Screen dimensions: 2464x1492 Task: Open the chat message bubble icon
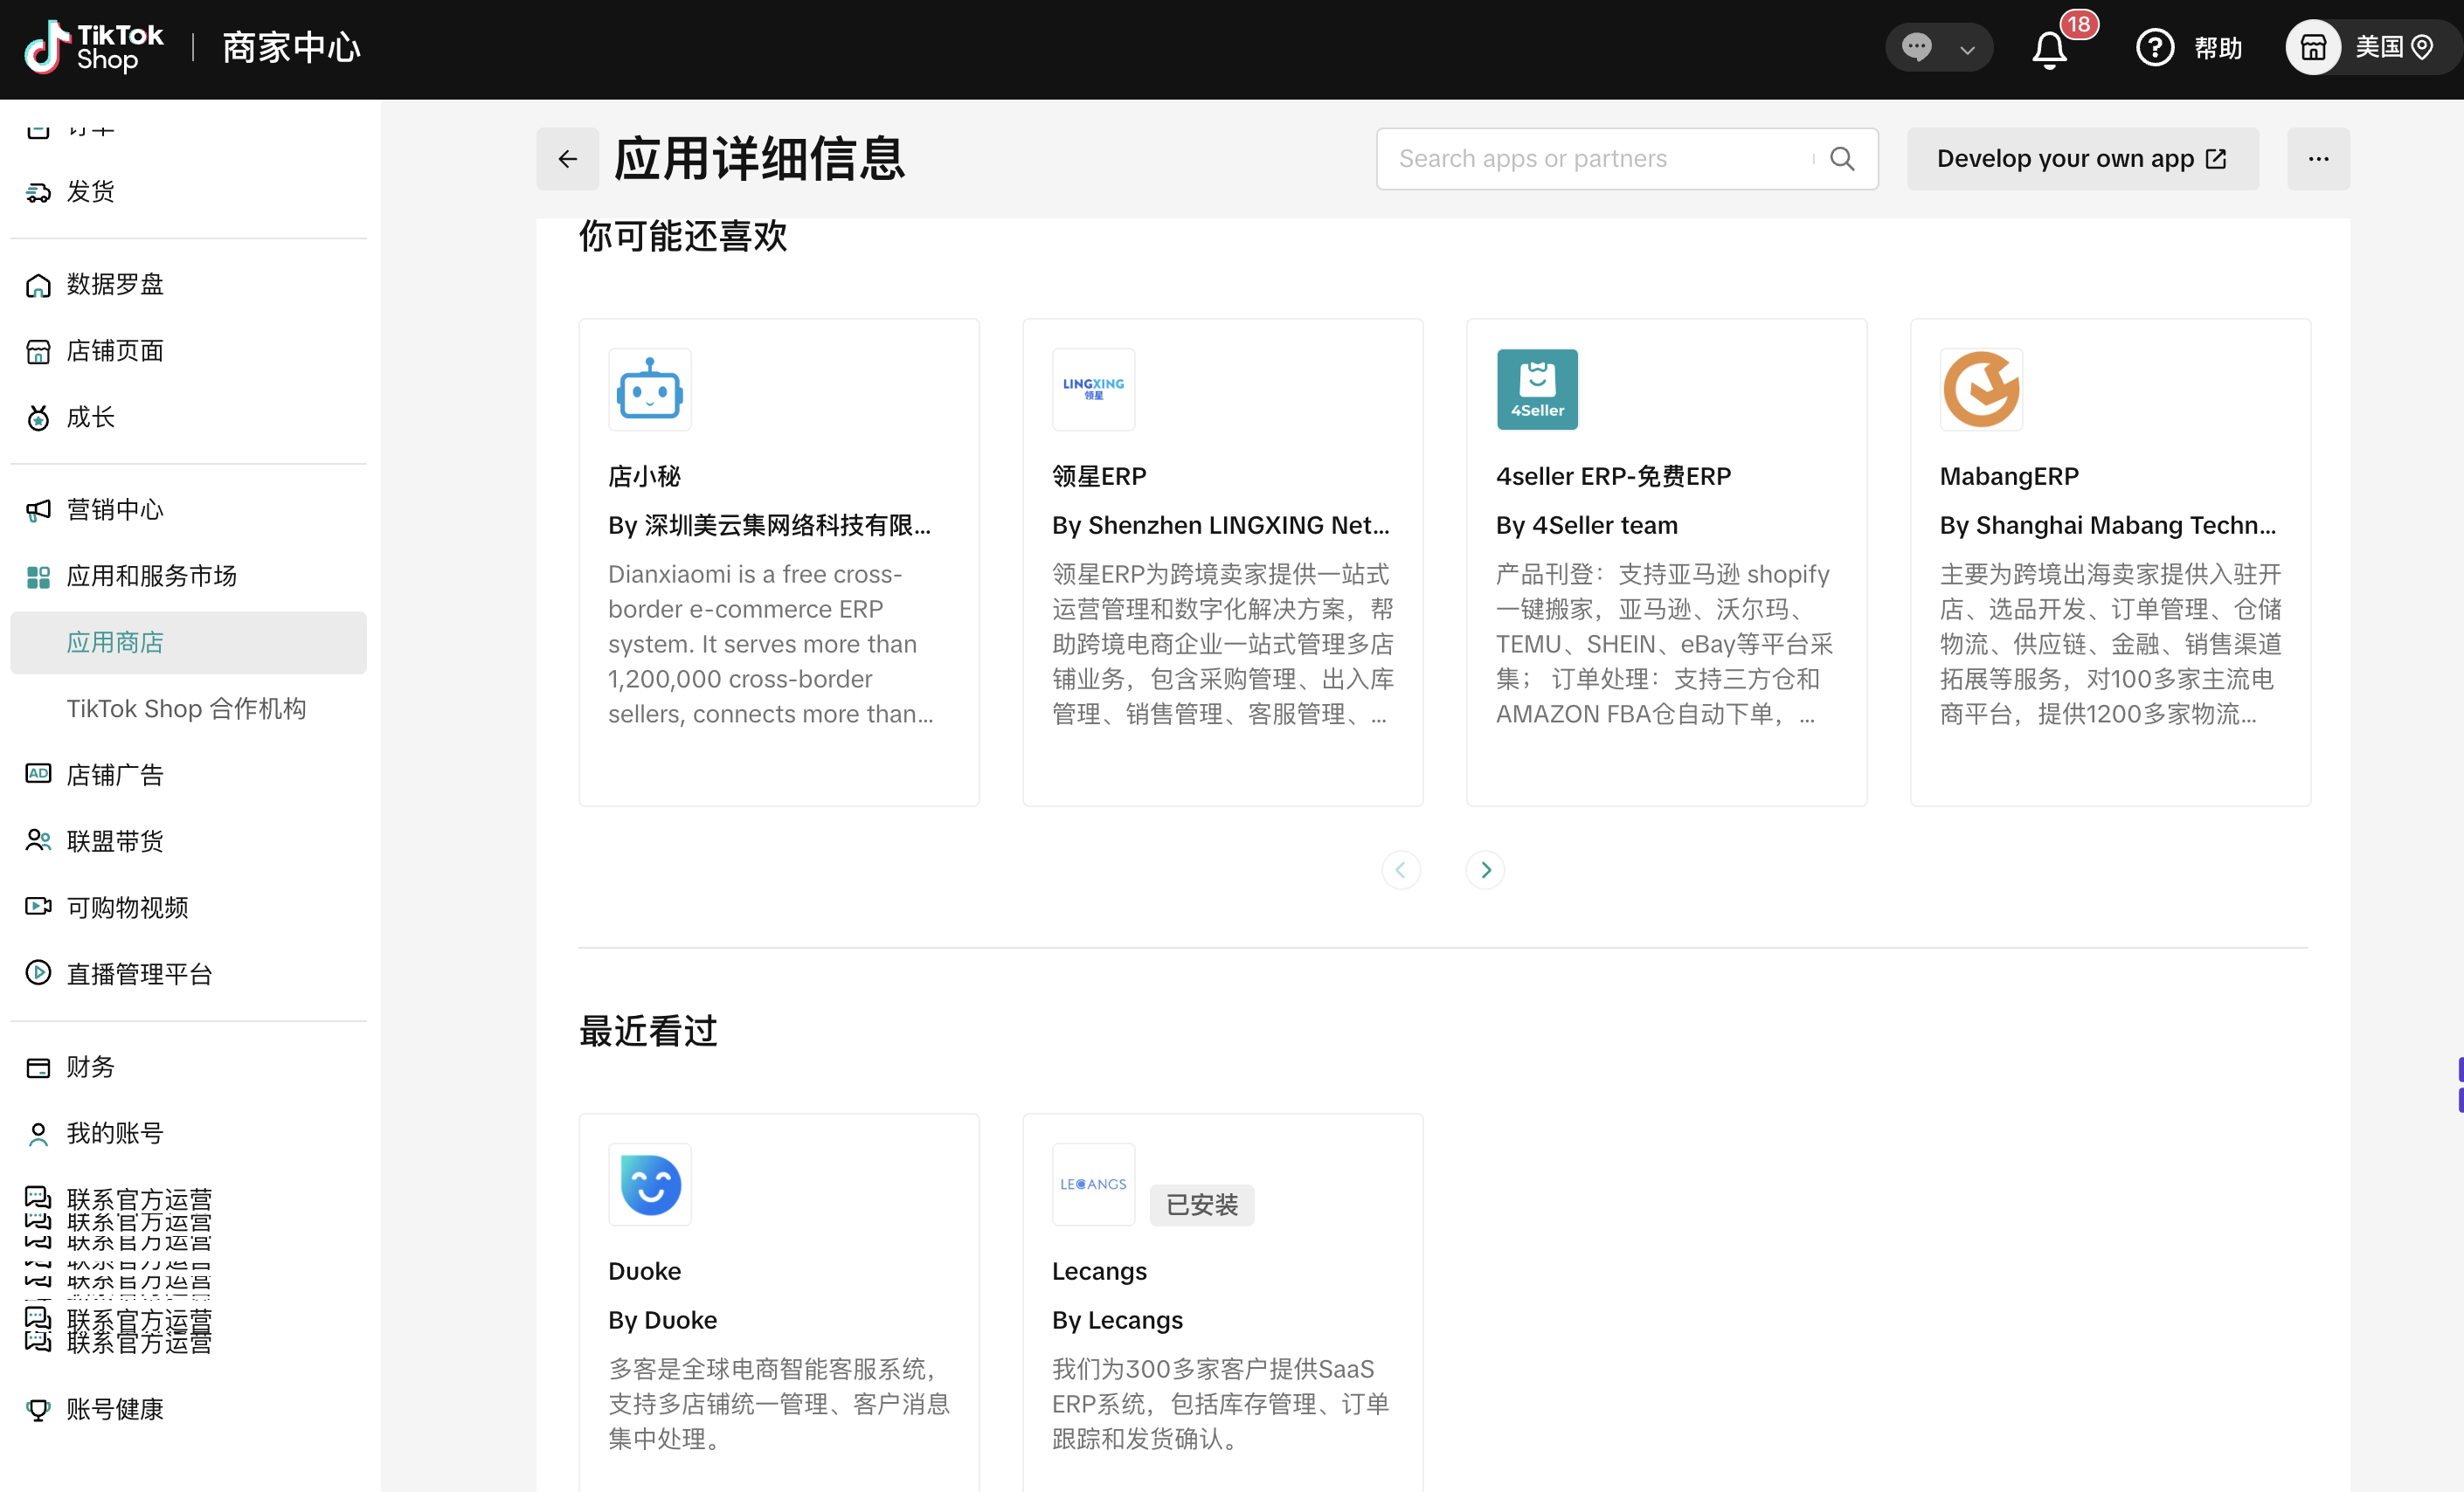[1916, 47]
